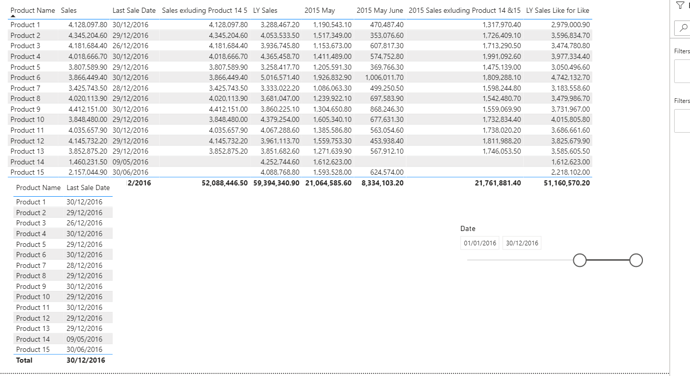Select Product 7 in the lower table
The width and height of the screenshot is (690, 376).
(x=31, y=265)
